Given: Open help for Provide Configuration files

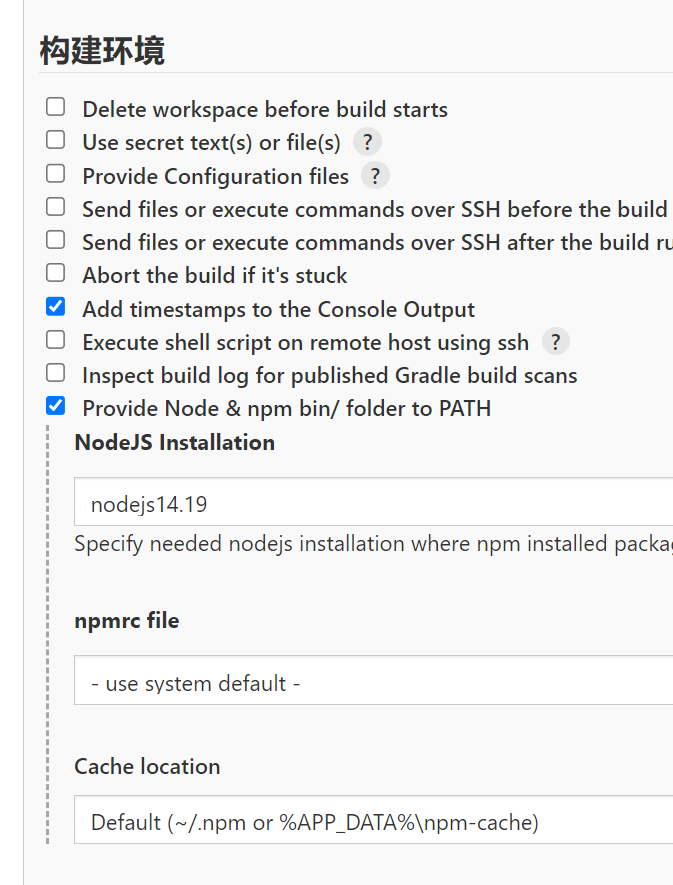Looking at the screenshot, I should tap(375, 177).
